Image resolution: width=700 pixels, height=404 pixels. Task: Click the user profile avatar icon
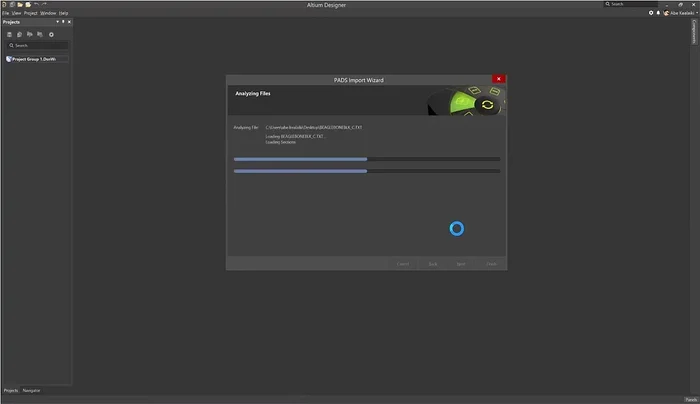667,13
